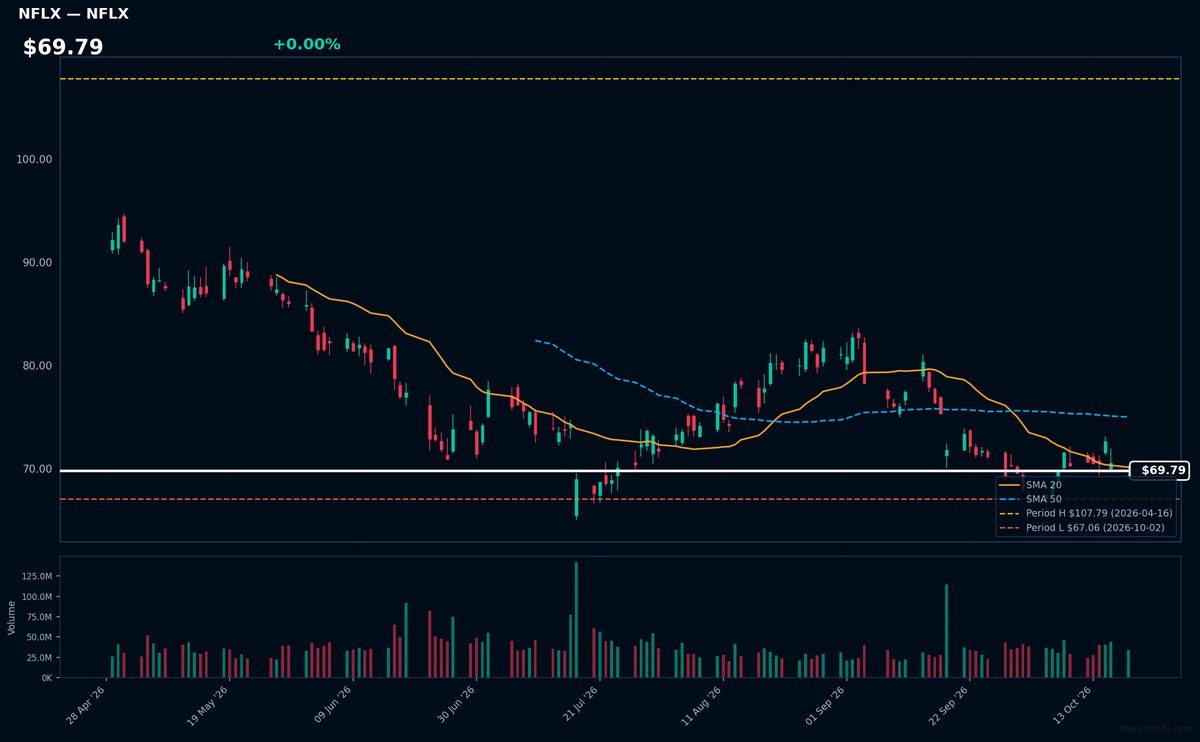Screen dimensions: 1200x742
Task: Click the tallest green volume bar in July
Action: coord(576,620)
